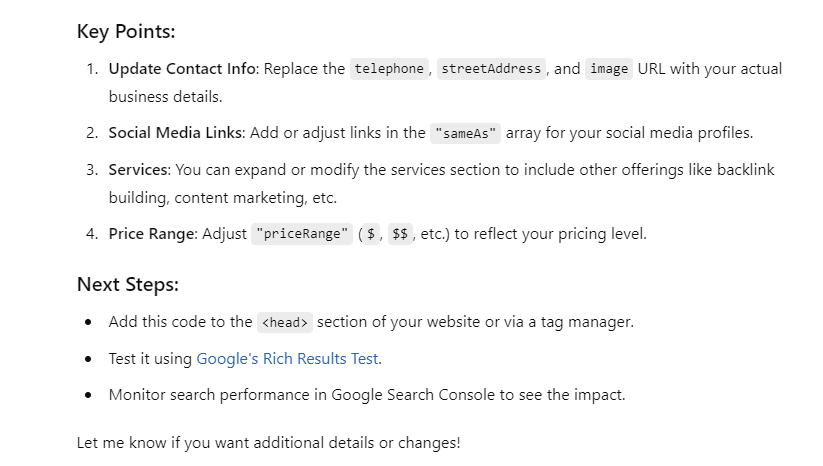Viewport: 823px width, 466px height.
Task: Click 'business details' text in item one
Action: tap(165, 97)
